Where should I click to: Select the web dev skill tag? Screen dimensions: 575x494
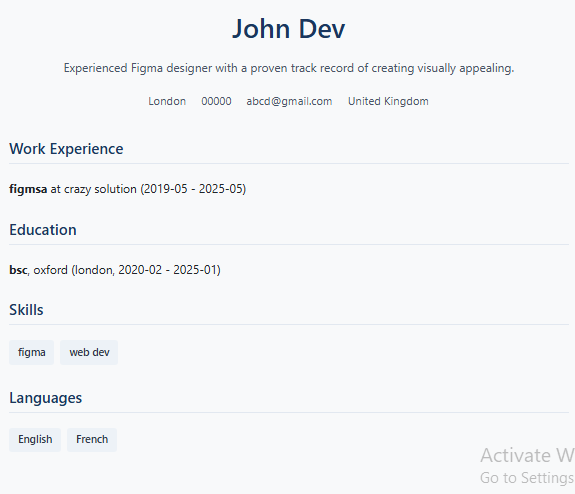point(89,352)
